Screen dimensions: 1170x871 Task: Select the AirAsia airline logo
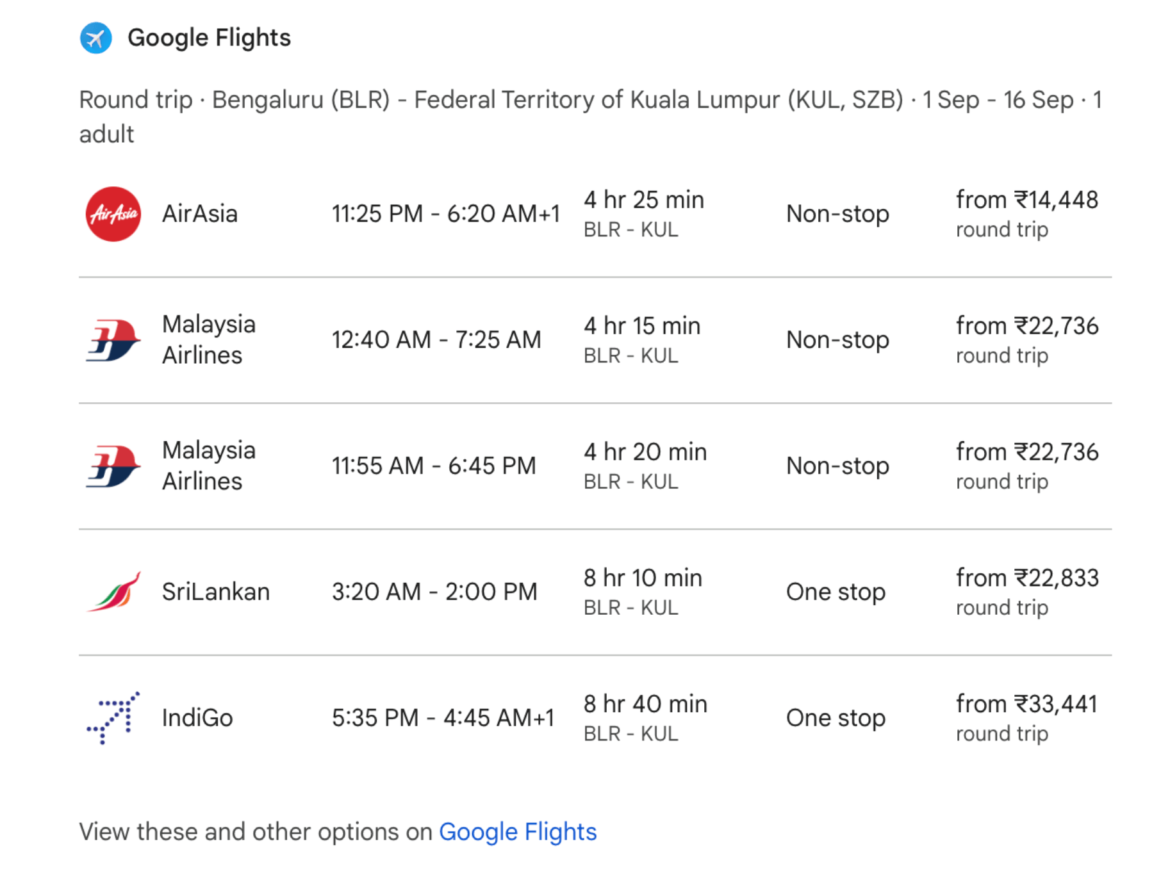click(112, 213)
